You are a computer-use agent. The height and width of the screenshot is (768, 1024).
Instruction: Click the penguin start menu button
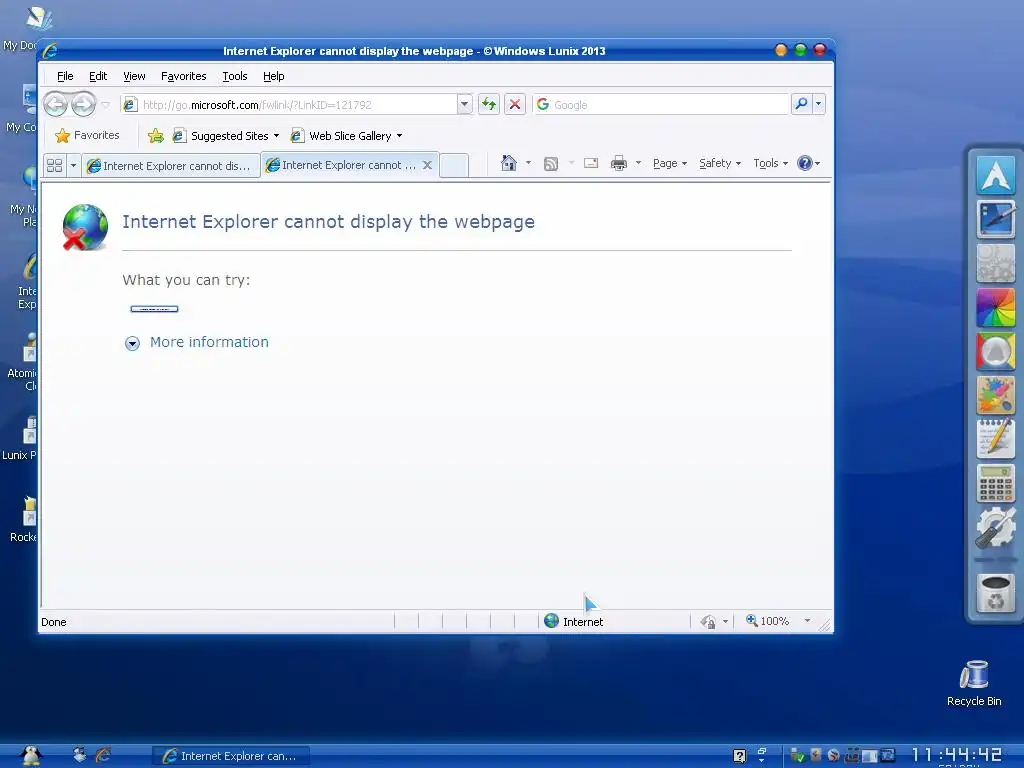[30, 756]
